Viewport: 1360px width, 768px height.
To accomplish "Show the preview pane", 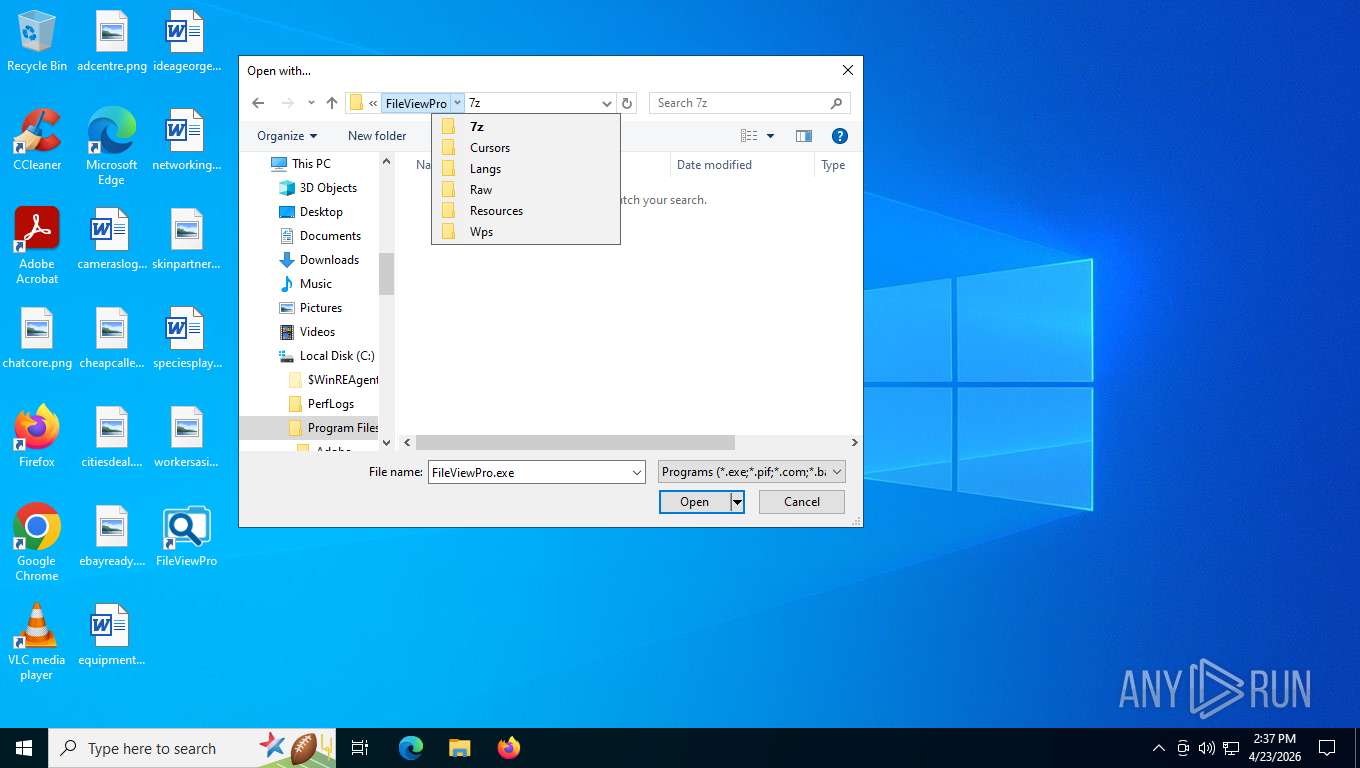I will coord(803,136).
